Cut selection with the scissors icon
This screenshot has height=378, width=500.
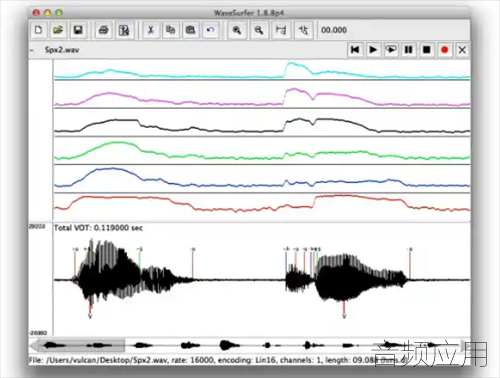click(x=151, y=30)
